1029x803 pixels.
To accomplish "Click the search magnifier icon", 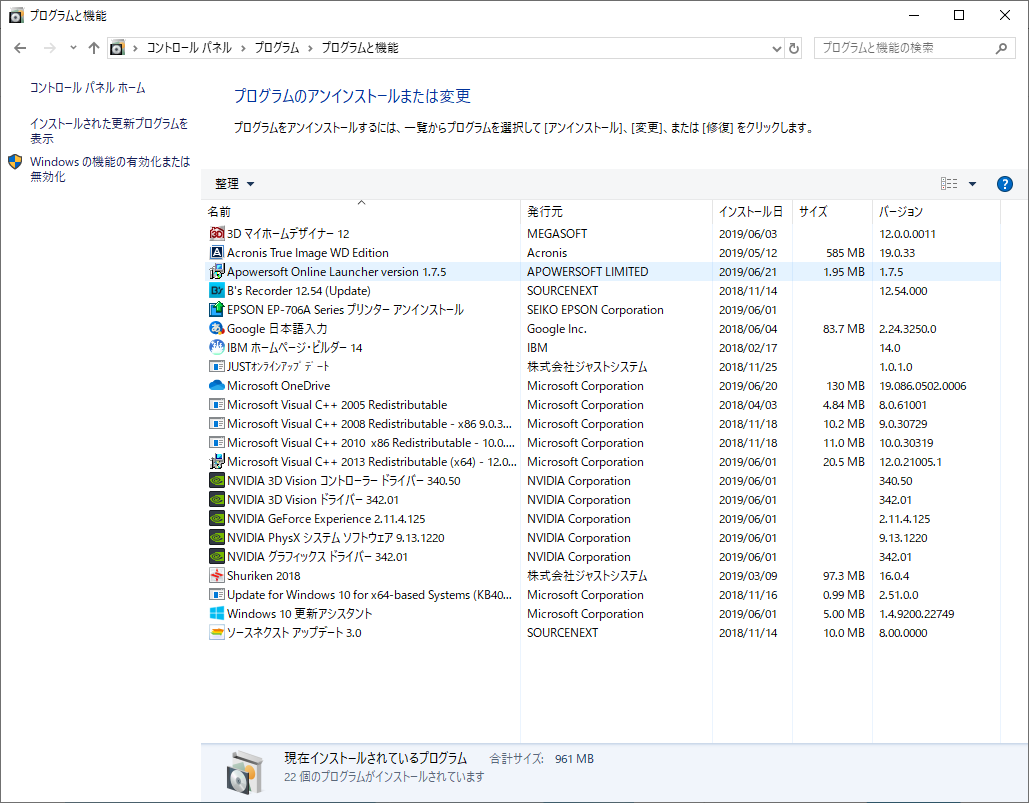I will [x=1001, y=48].
